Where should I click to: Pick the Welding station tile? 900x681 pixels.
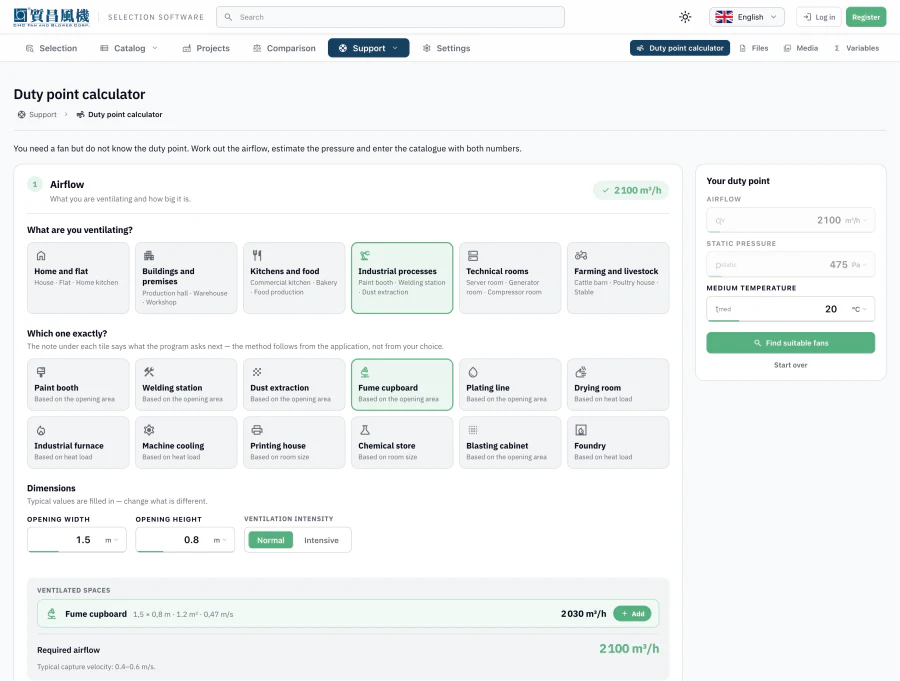point(186,385)
